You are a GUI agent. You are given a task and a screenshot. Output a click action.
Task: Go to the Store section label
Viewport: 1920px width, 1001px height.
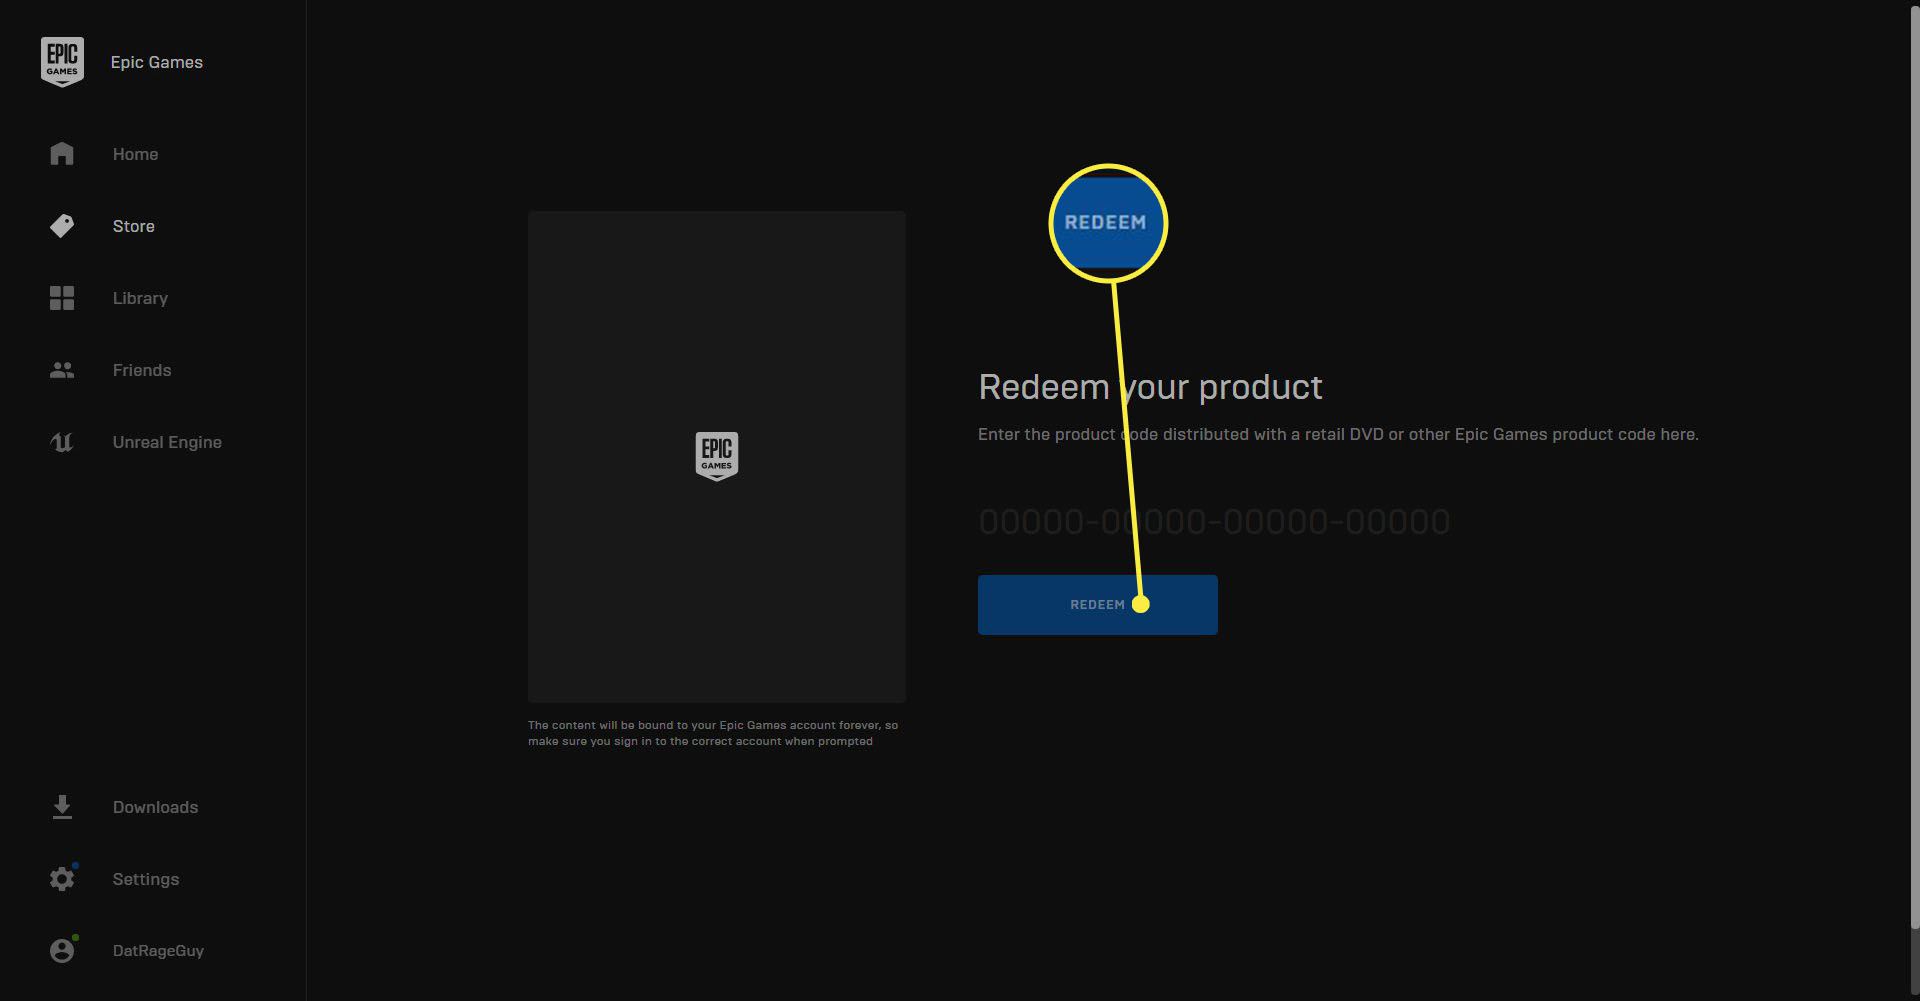click(133, 226)
